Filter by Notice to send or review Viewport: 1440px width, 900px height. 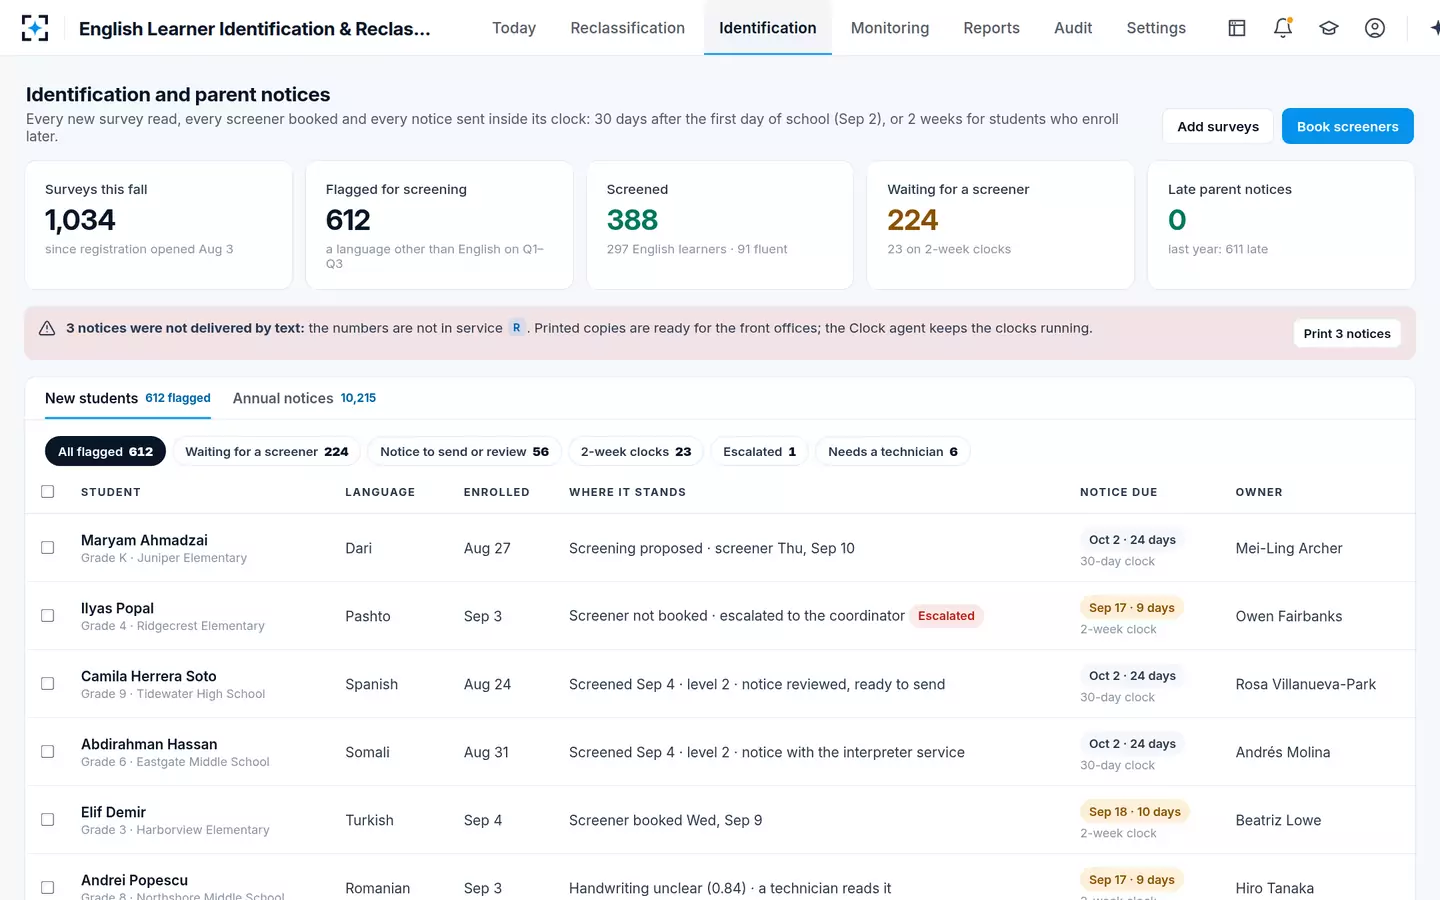point(465,452)
